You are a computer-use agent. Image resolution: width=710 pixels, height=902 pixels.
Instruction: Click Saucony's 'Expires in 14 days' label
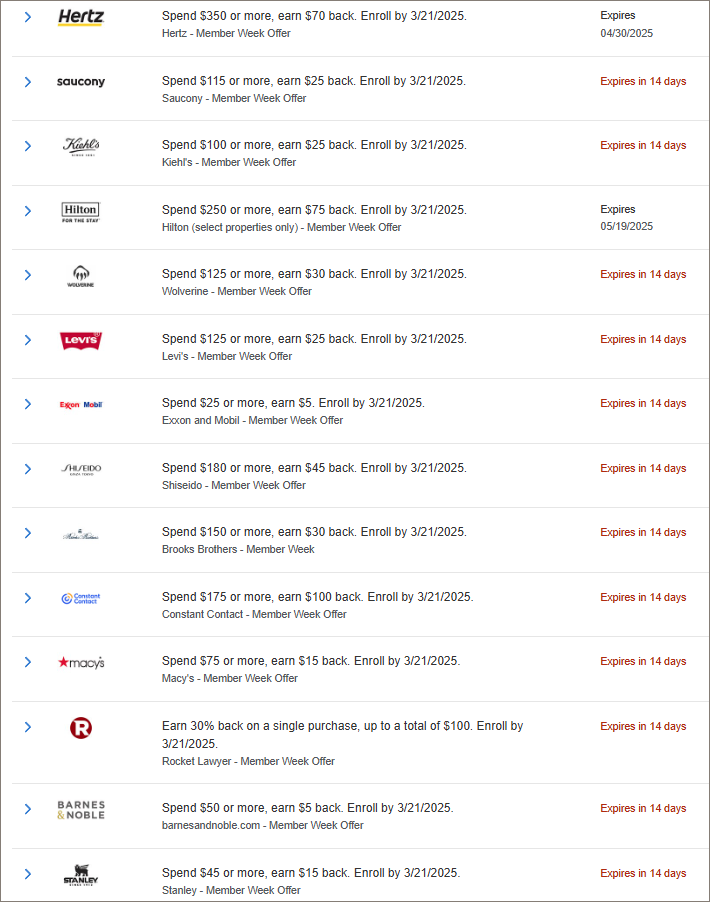tap(643, 82)
